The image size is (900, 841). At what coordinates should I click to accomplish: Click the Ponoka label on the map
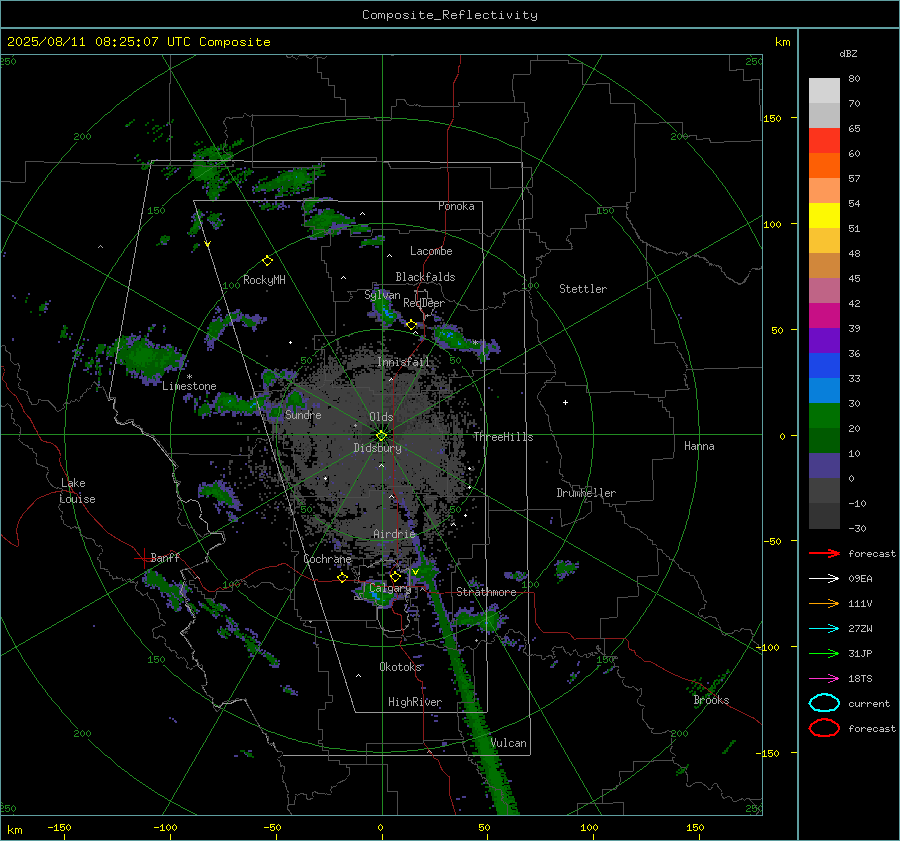click(456, 206)
